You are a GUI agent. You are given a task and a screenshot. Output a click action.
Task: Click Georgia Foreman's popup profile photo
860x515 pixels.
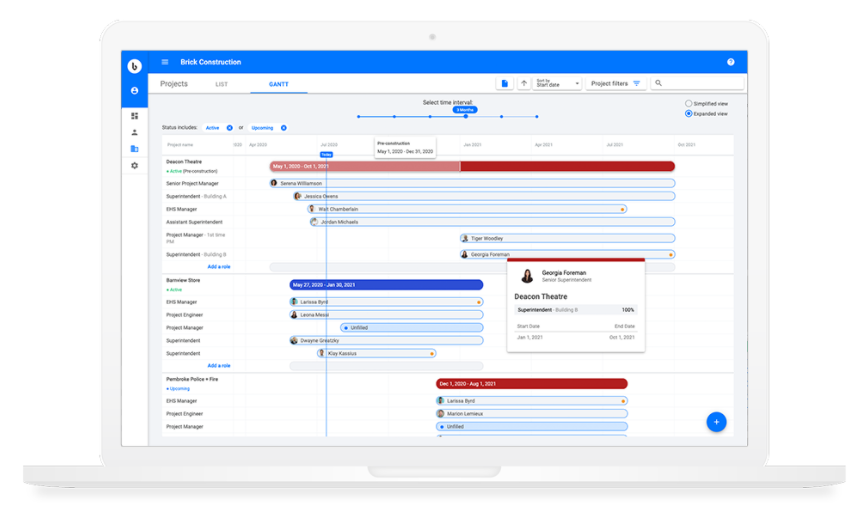pyautogui.click(x=527, y=276)
